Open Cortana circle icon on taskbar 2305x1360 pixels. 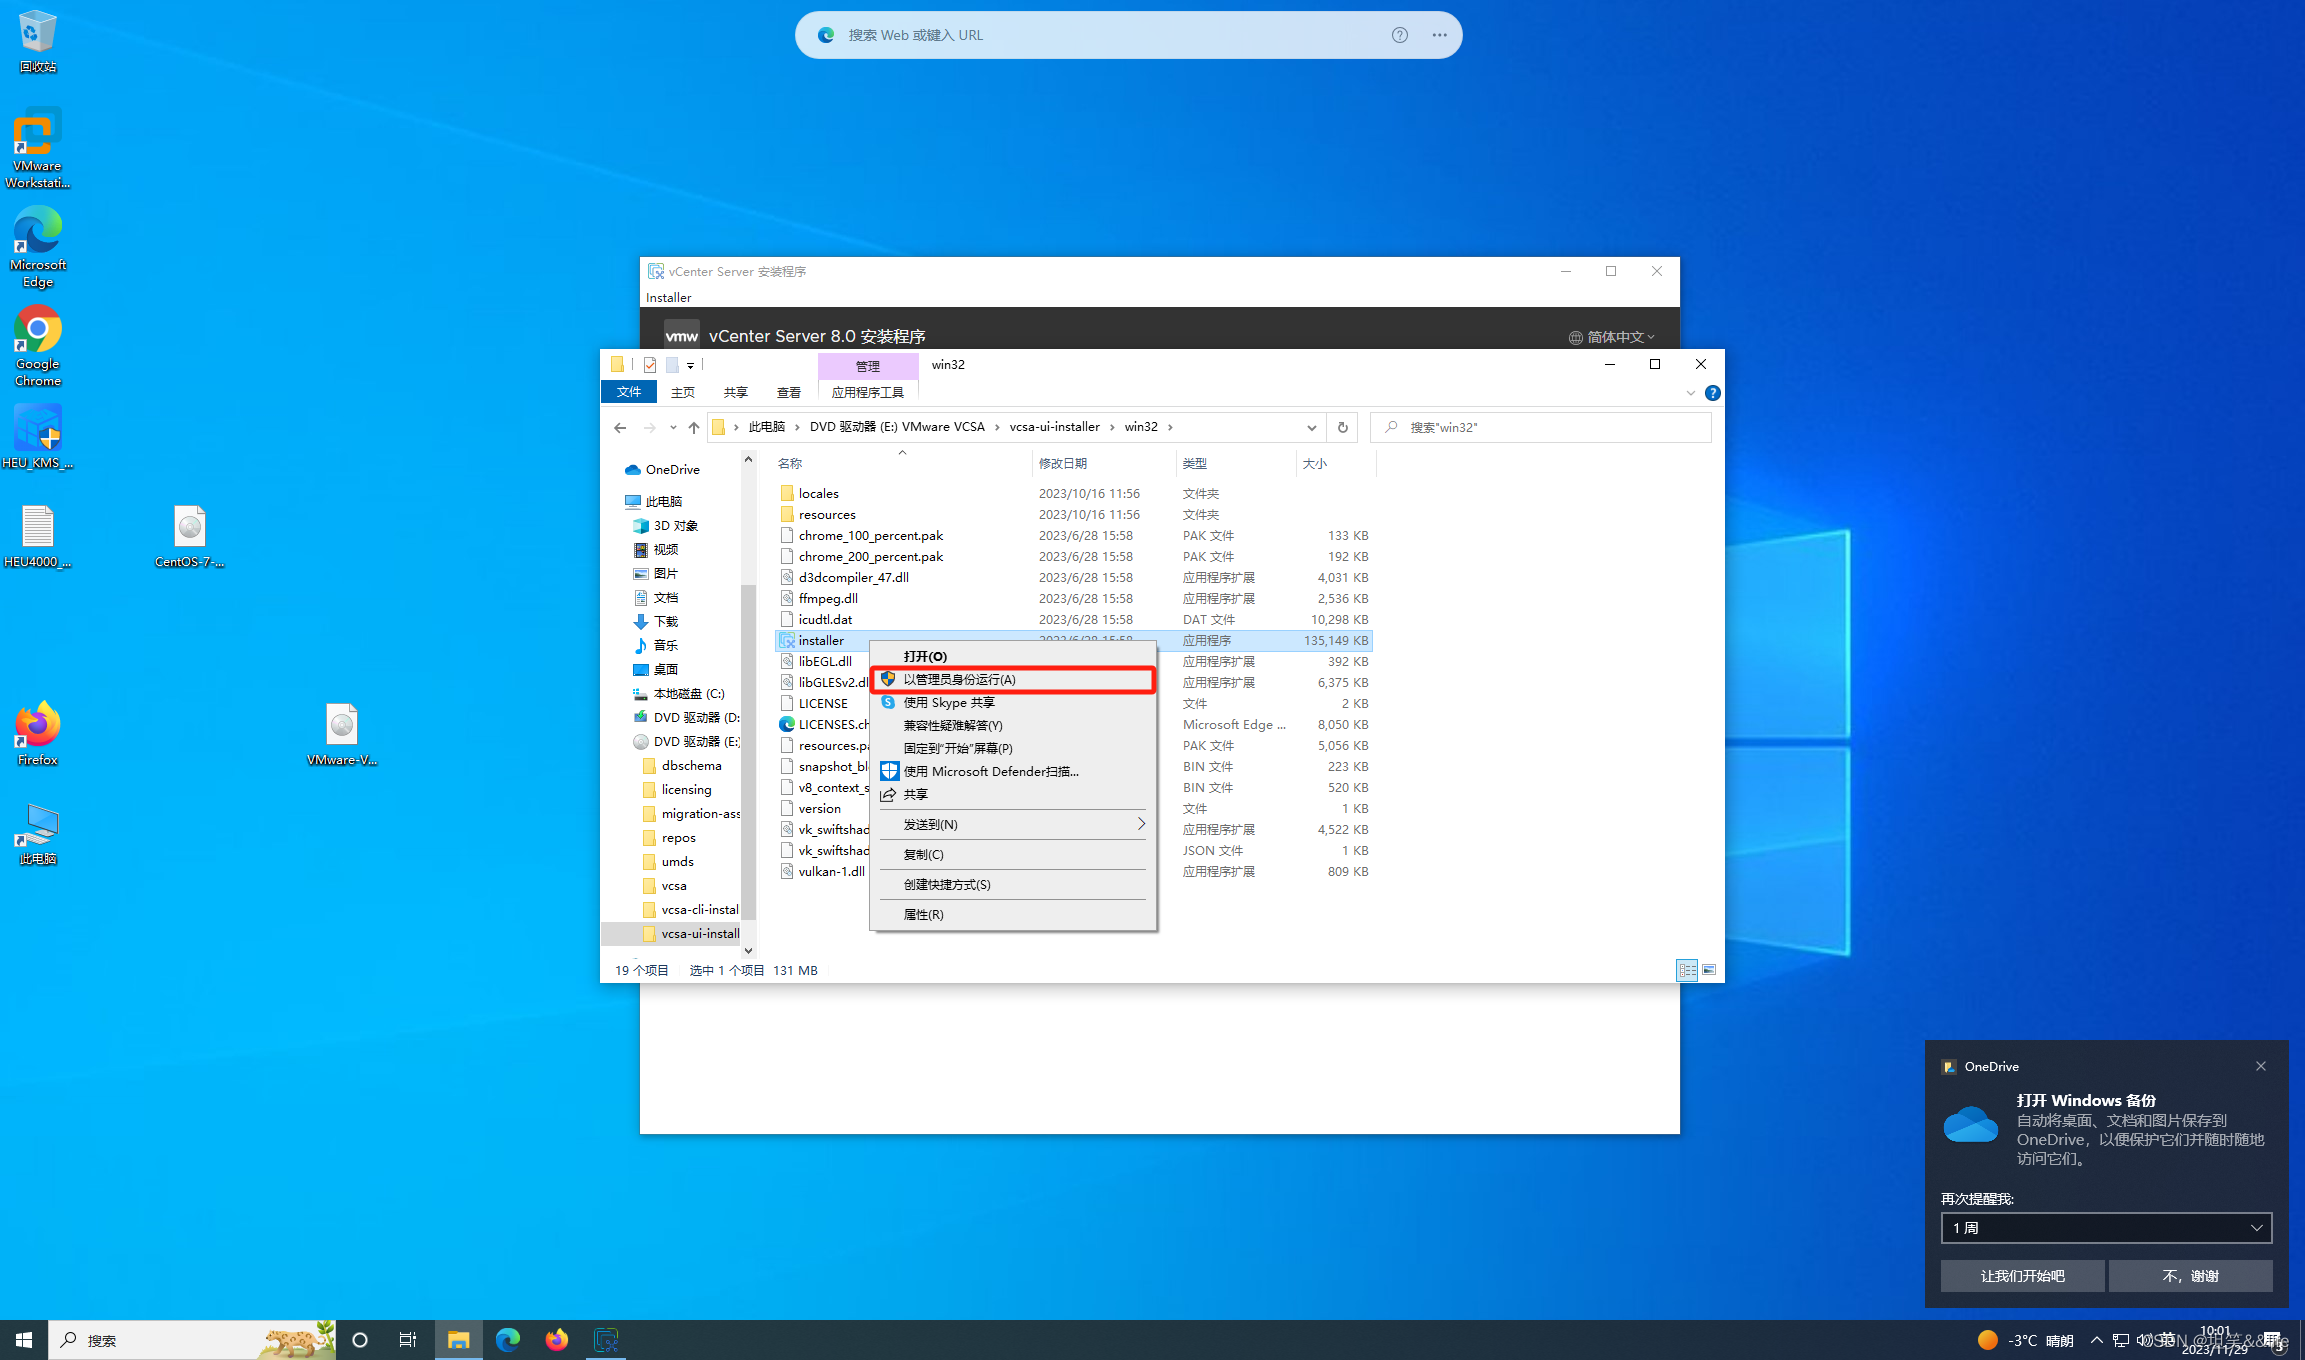360,1340
